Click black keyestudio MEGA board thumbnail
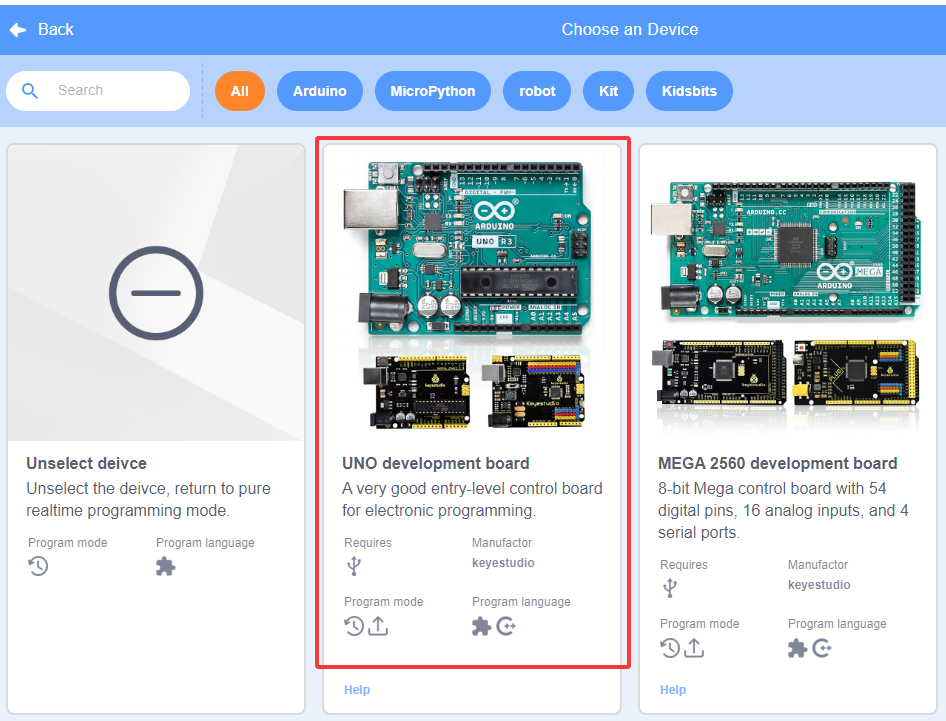946x721 pixels. (720, 374)
